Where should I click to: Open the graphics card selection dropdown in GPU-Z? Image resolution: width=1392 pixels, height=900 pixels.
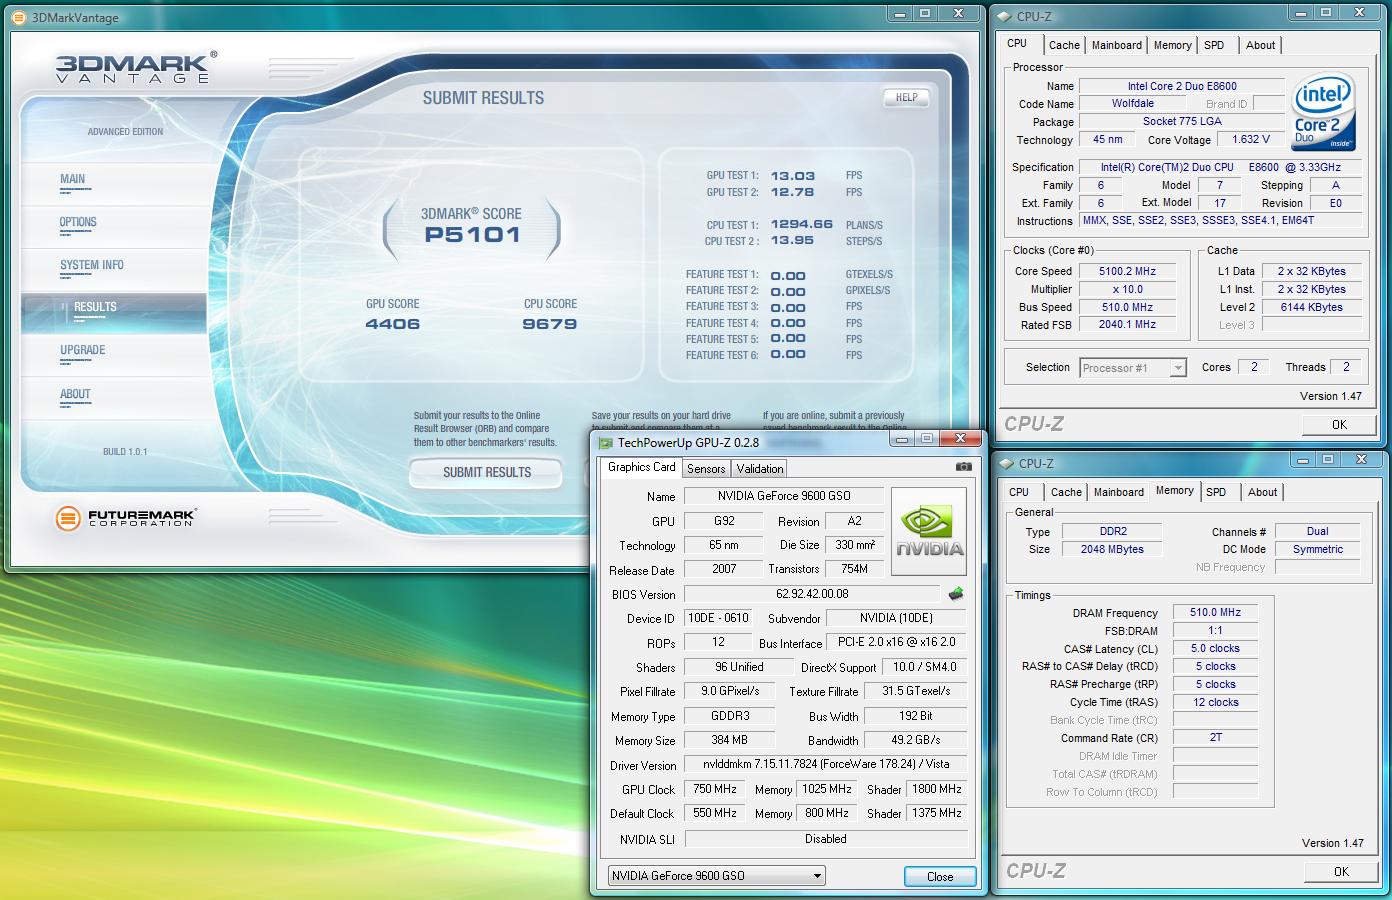[x=717, y=876]
